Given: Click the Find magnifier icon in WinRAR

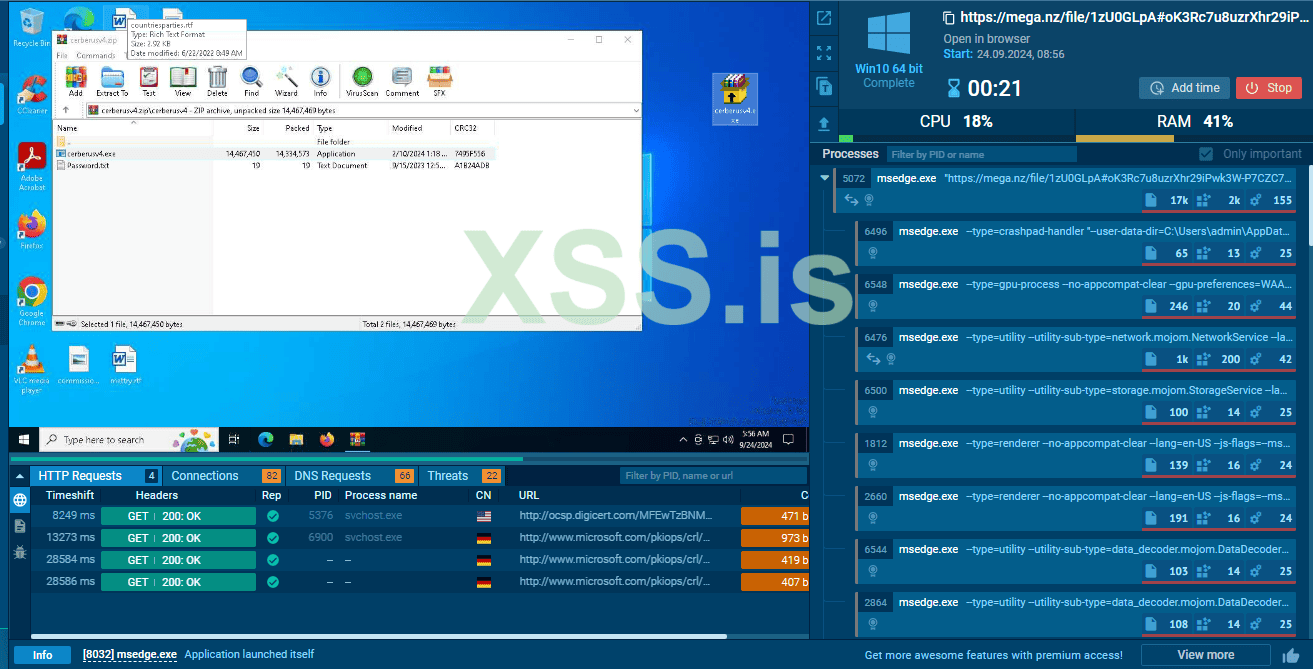Looking at the screenshot, I should coord(252,80).
